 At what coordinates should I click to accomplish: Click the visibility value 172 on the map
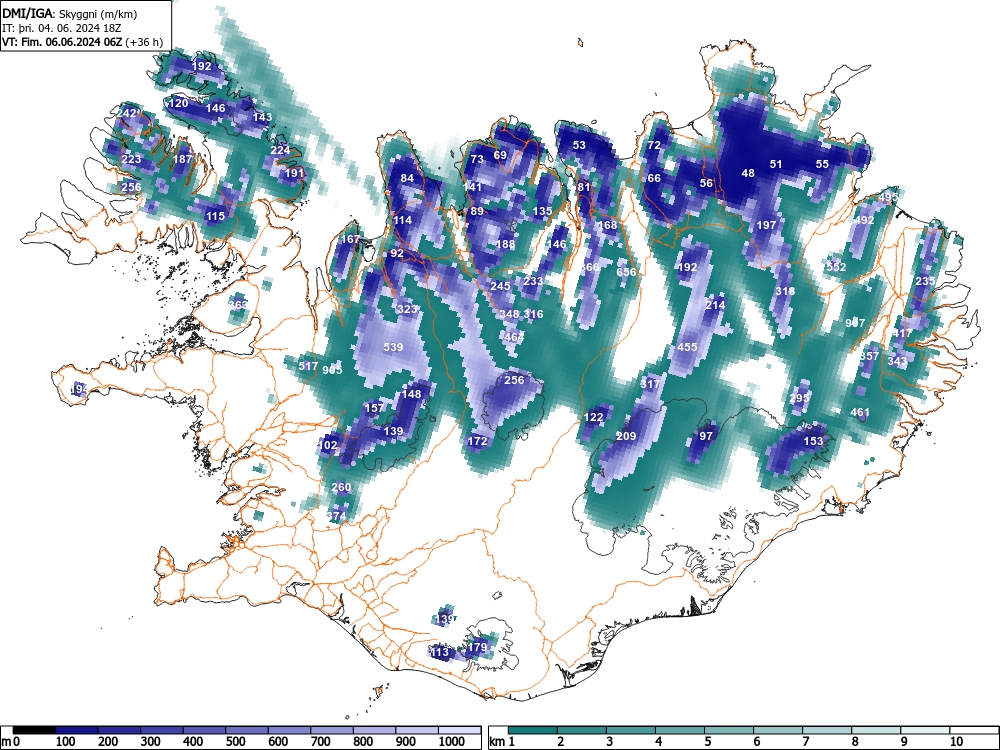[x=478, y=441]
